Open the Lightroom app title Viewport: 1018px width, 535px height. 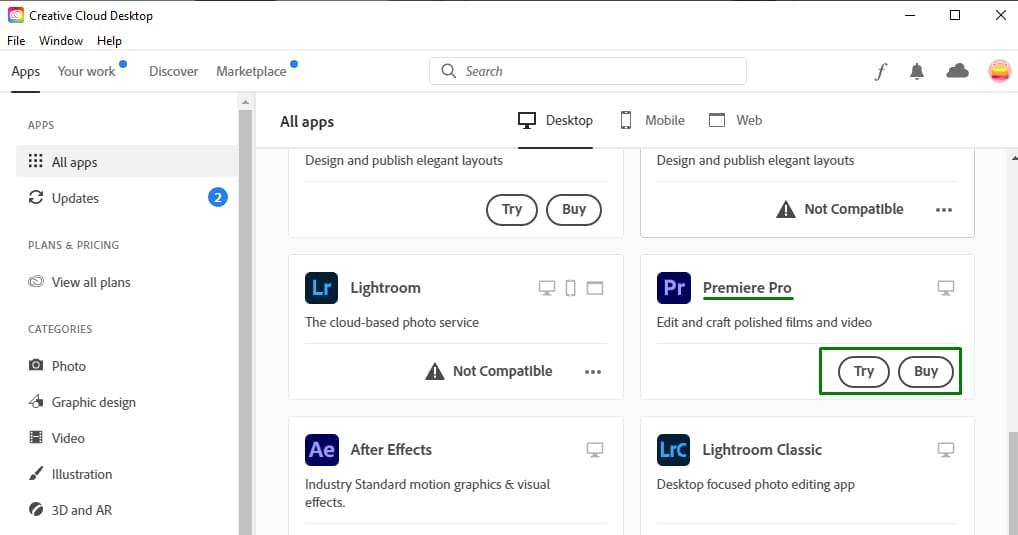tap(386, 288)
